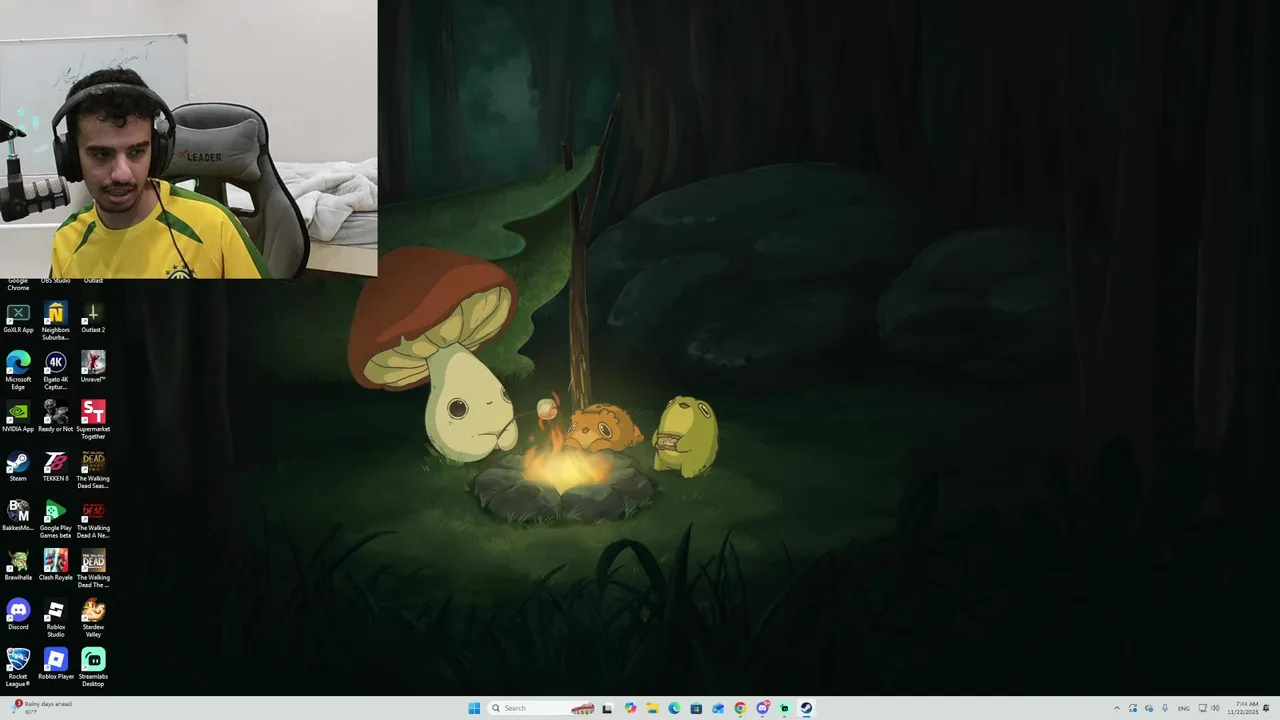Select the BakkesMod desktop shortcut
This screenshot has height=720, width=1280.
click(18, 516)
